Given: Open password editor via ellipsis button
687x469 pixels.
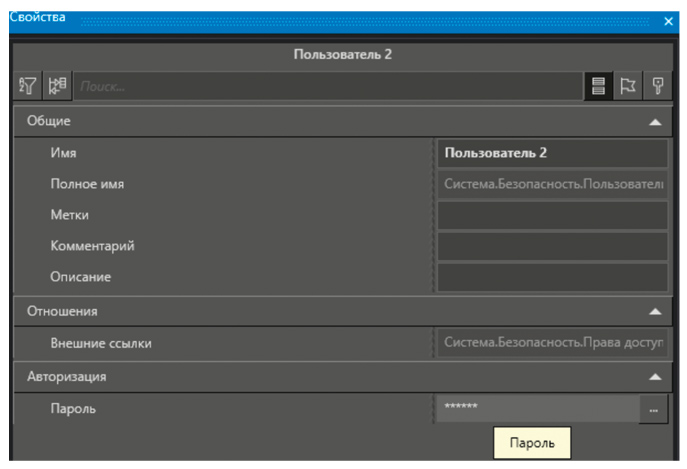Looking at the screenshot, I should point(654,409).
